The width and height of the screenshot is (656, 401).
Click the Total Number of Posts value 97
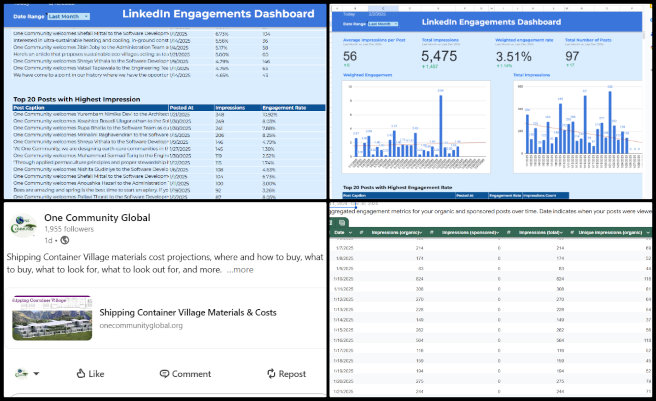point(572,56)
